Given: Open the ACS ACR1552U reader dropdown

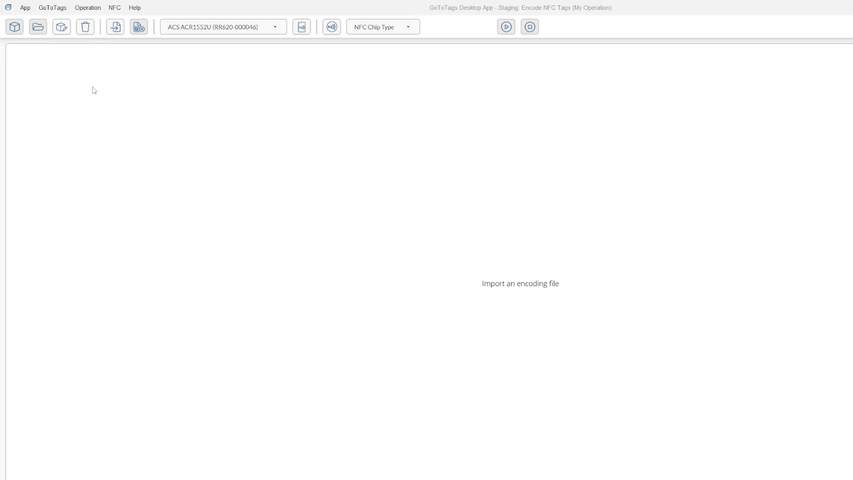Looking at the screenshot, I should 223,27.
